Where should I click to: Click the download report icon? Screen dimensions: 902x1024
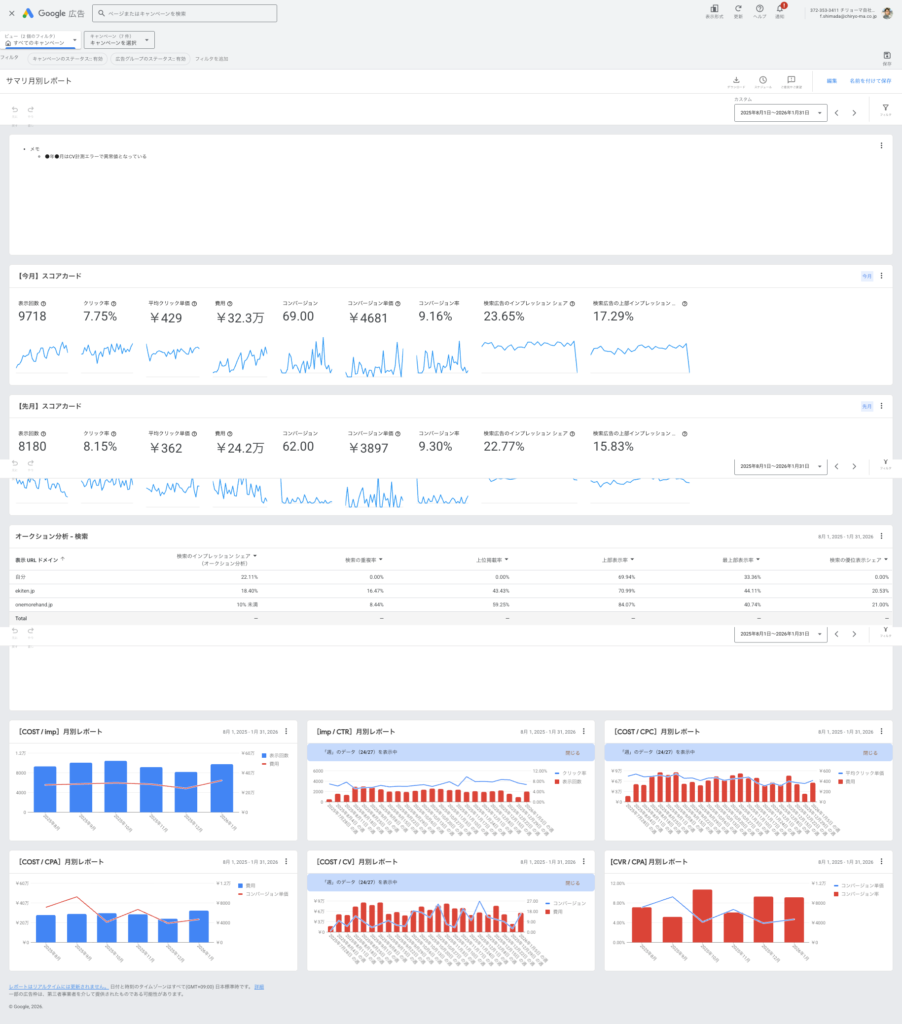coord(736,80)
